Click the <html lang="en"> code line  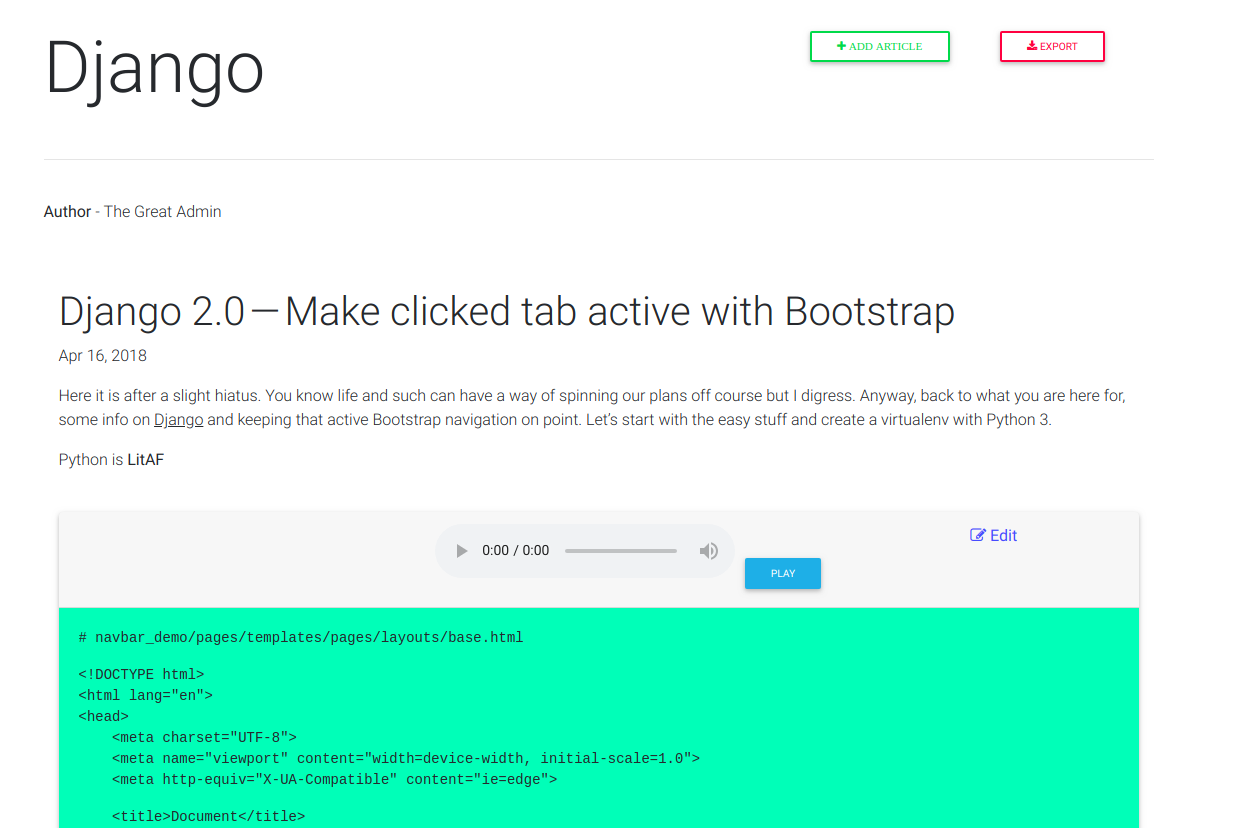point(145,696)
